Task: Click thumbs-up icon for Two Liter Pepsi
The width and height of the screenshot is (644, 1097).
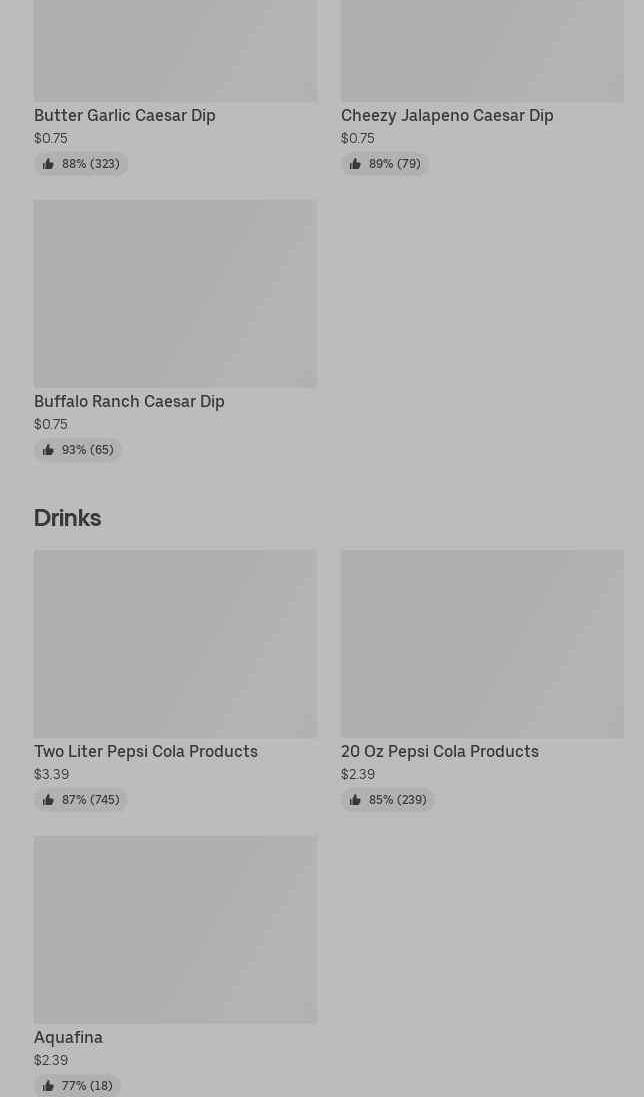Action: [48, 800]
